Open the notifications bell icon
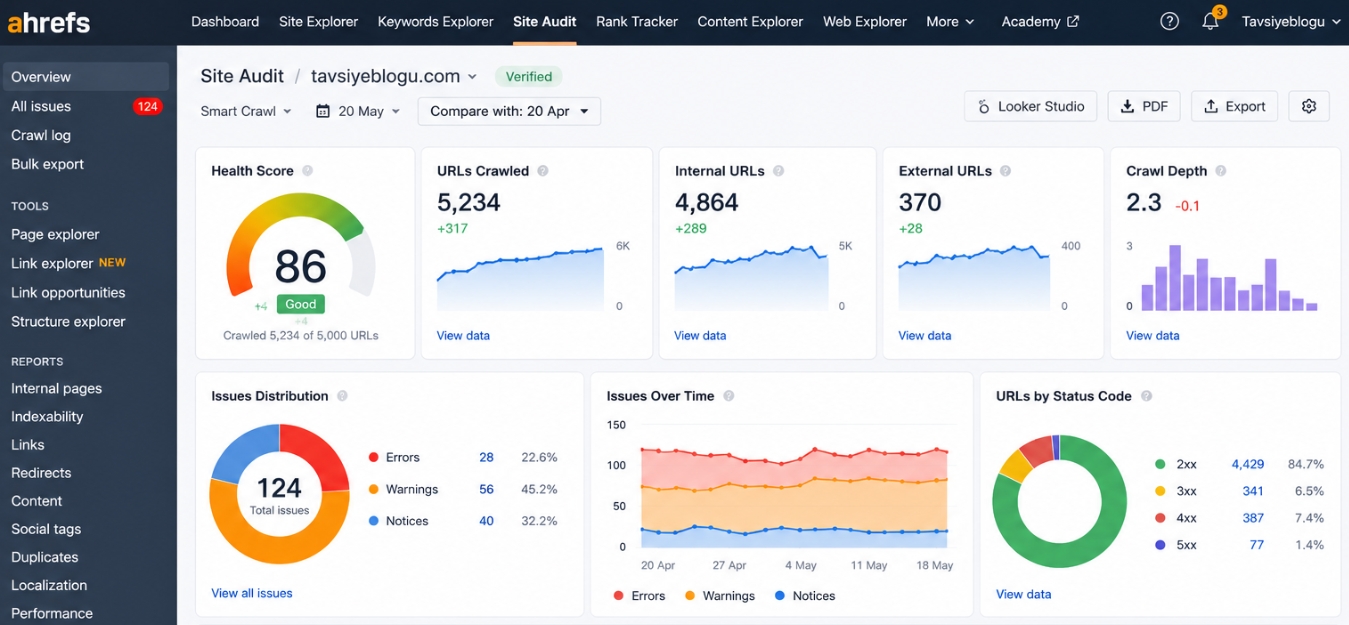 pos(1210,21)
